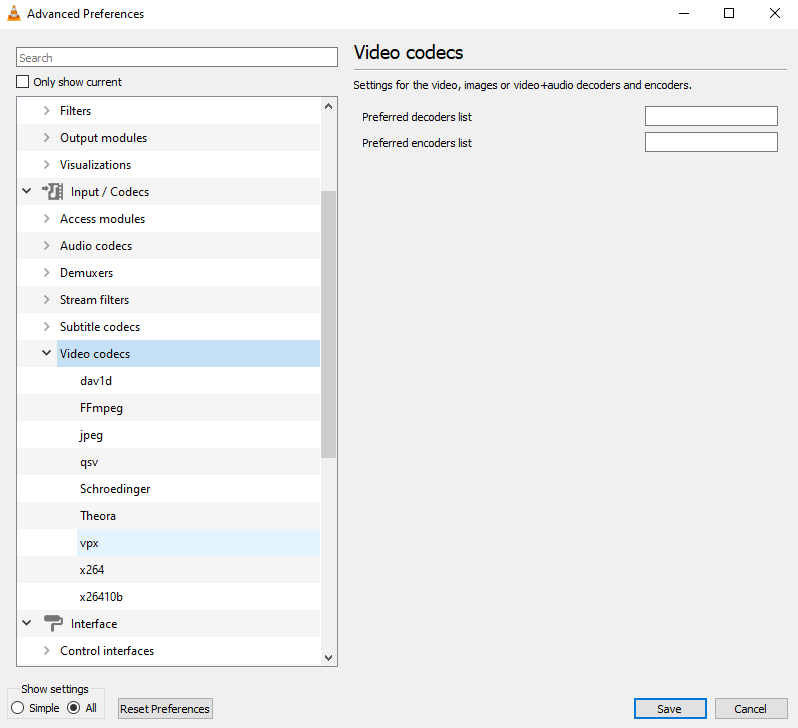798x728 pixels.
Task: Maximize the Advanced Preferences window
Action: click(x=729, y=13)
